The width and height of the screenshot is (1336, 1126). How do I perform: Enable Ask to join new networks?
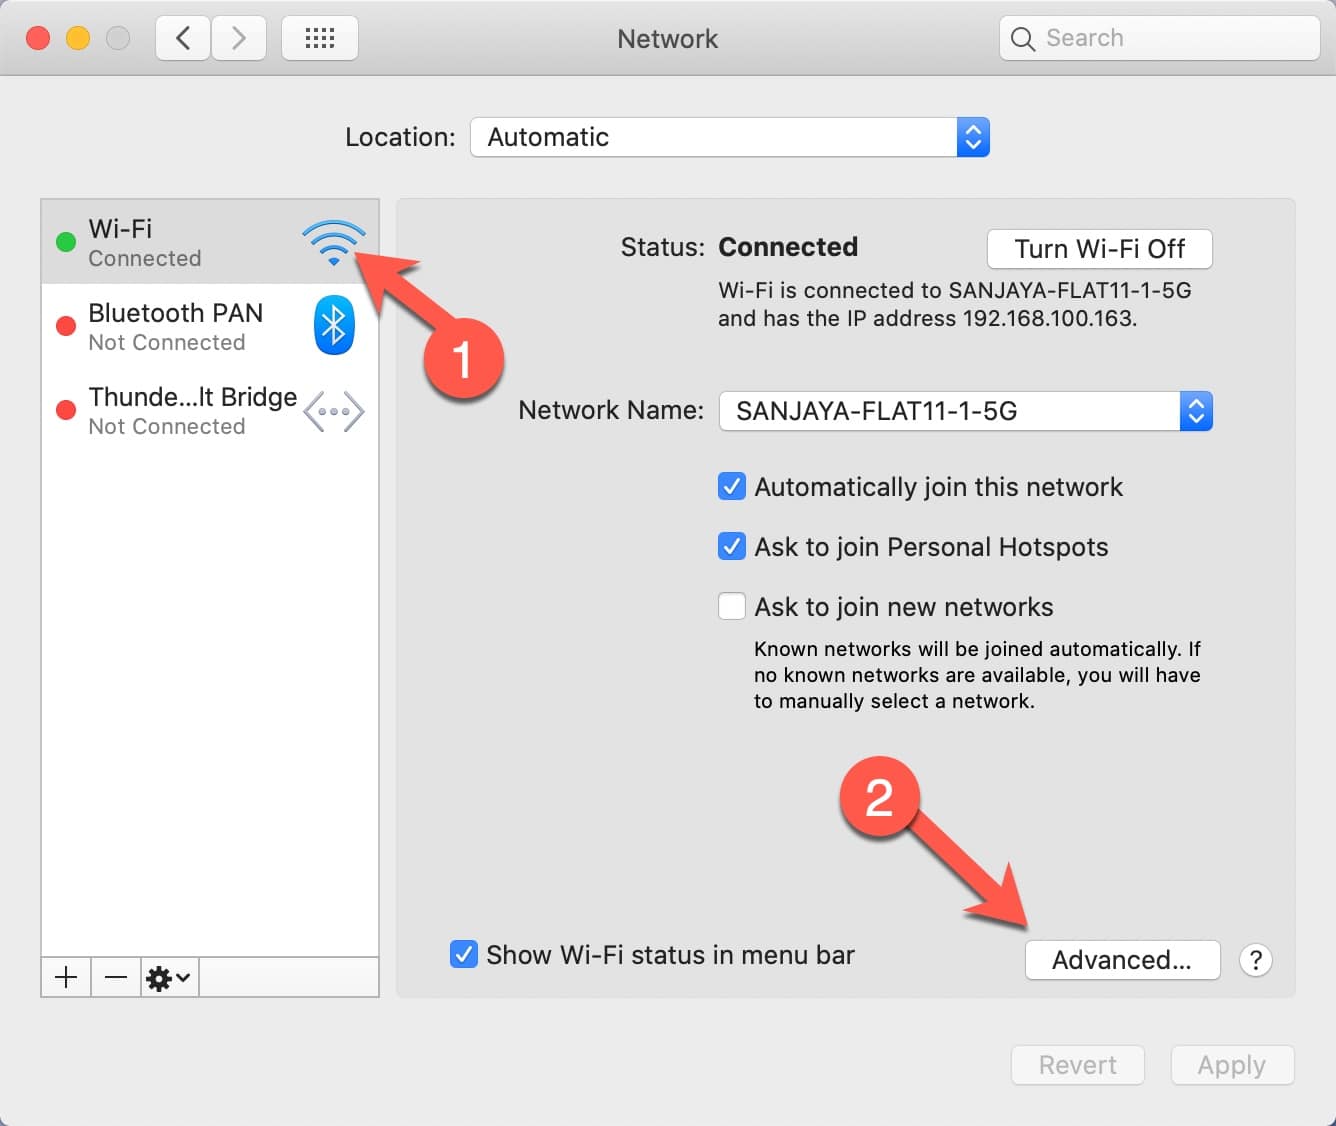pos(732,607)
